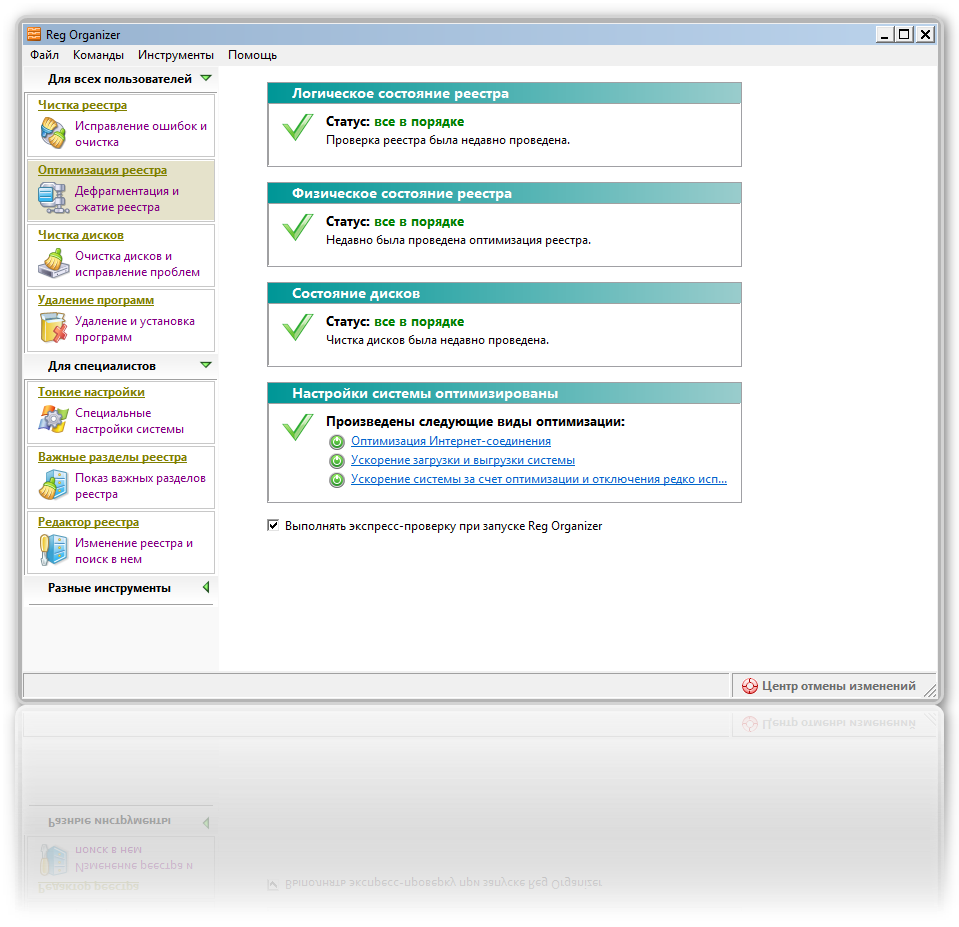
Task: Open Тонкие настройки link
Action: coord(91,392)
